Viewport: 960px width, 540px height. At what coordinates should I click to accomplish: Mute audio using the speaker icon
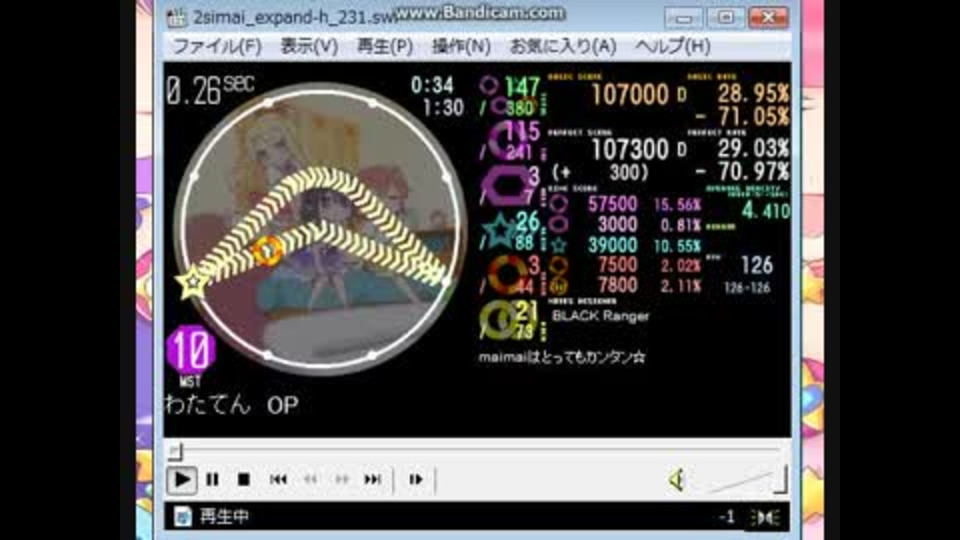676,479
